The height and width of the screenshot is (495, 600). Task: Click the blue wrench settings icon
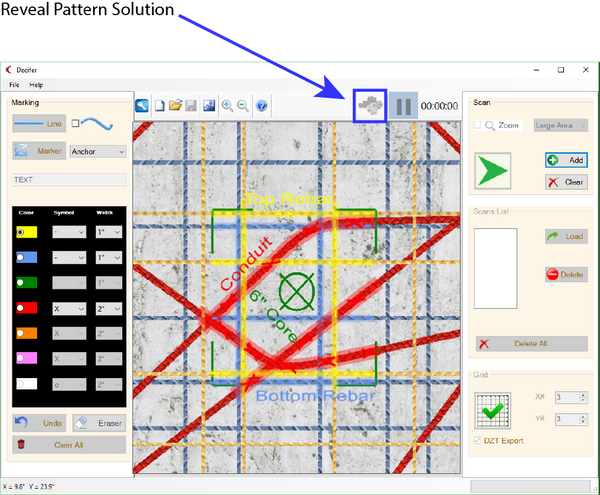coord(142,106)
